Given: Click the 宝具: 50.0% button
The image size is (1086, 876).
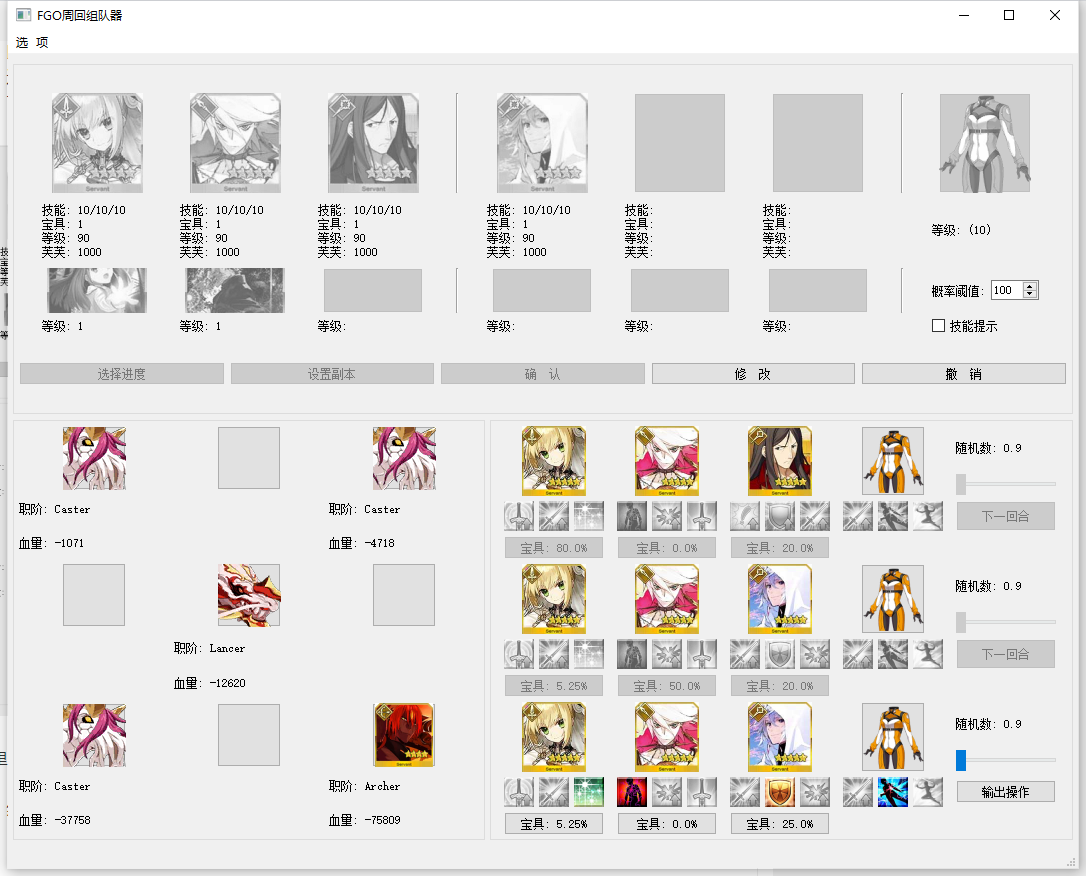Looking at the screenshot, I should tap(666, 686).
